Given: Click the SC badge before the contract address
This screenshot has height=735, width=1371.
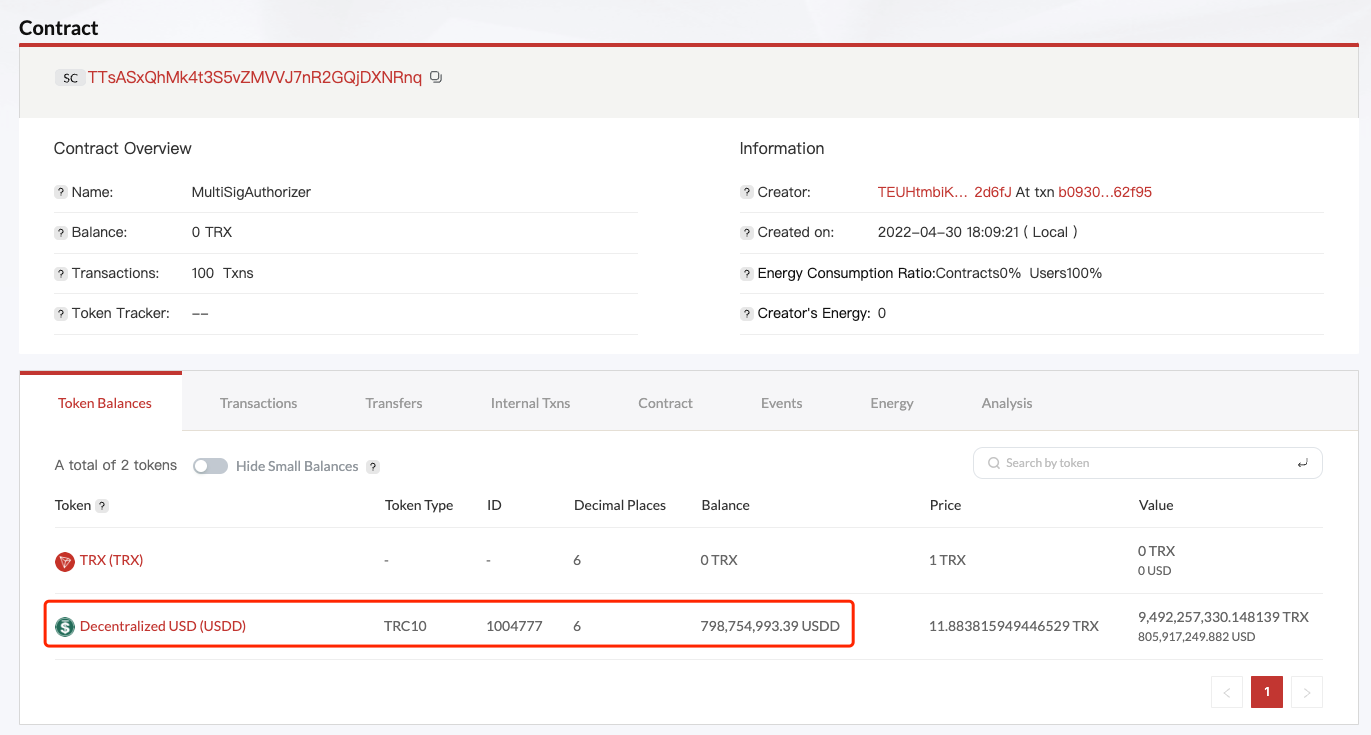Looking at the screenshot, I should tap(70, 78).
